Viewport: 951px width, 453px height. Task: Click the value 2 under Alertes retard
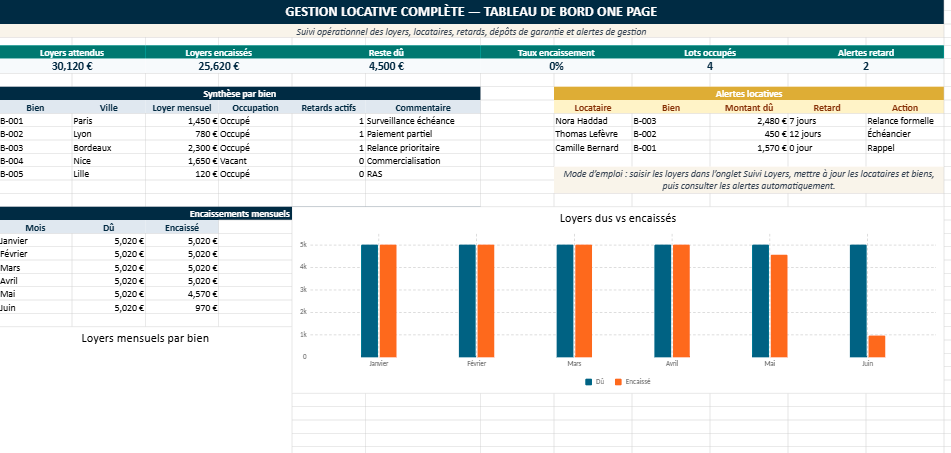point(865,67)
